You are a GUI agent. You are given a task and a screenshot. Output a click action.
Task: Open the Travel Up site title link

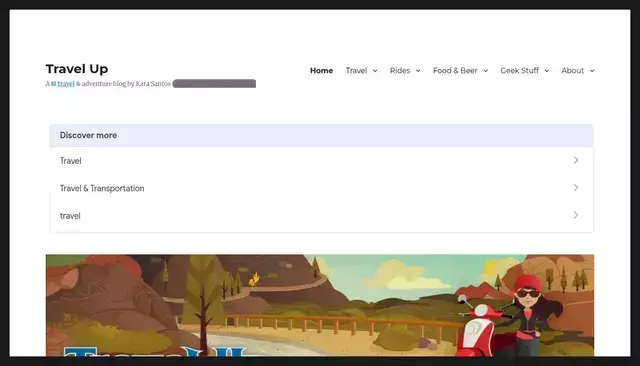click(77, 69)
